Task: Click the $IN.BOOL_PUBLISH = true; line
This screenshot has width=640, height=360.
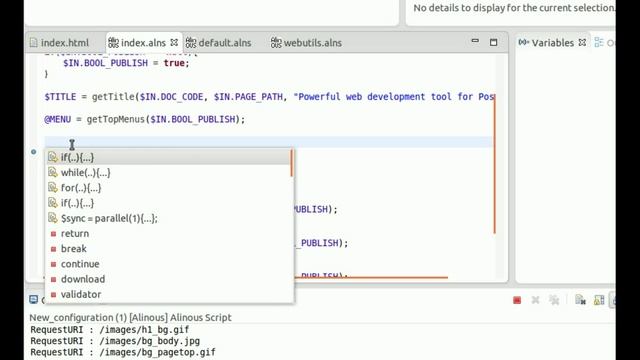Action: coord(126,63)
